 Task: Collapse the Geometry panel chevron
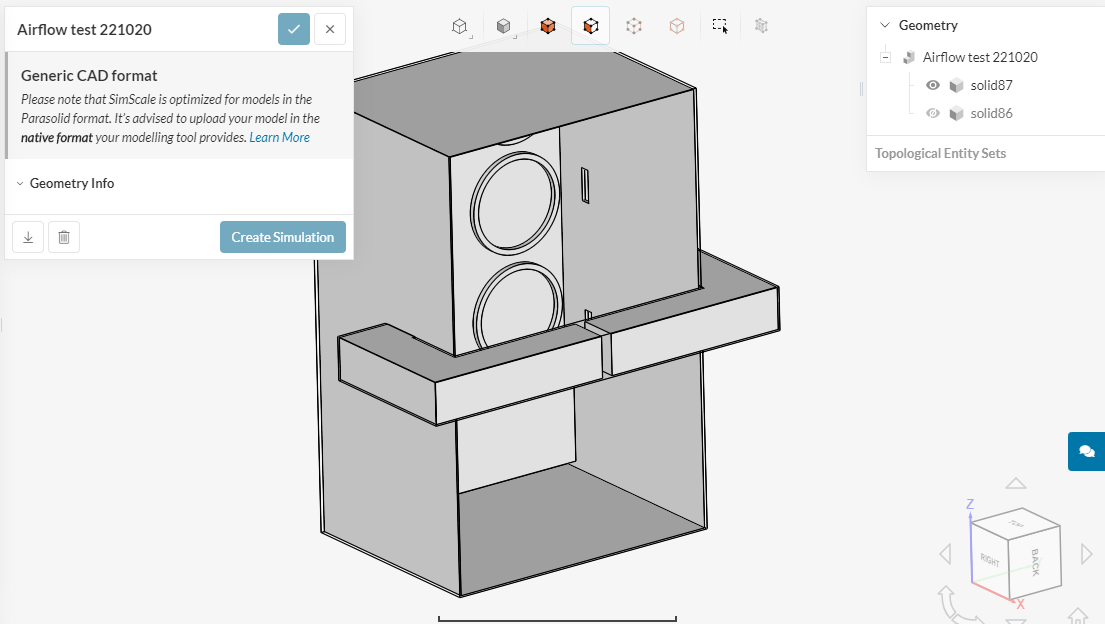pyautogui.click(x=884, y=25)
